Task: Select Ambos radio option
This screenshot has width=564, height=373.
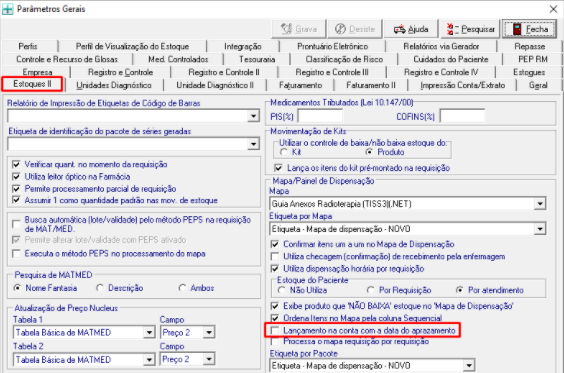Action: 182,288
